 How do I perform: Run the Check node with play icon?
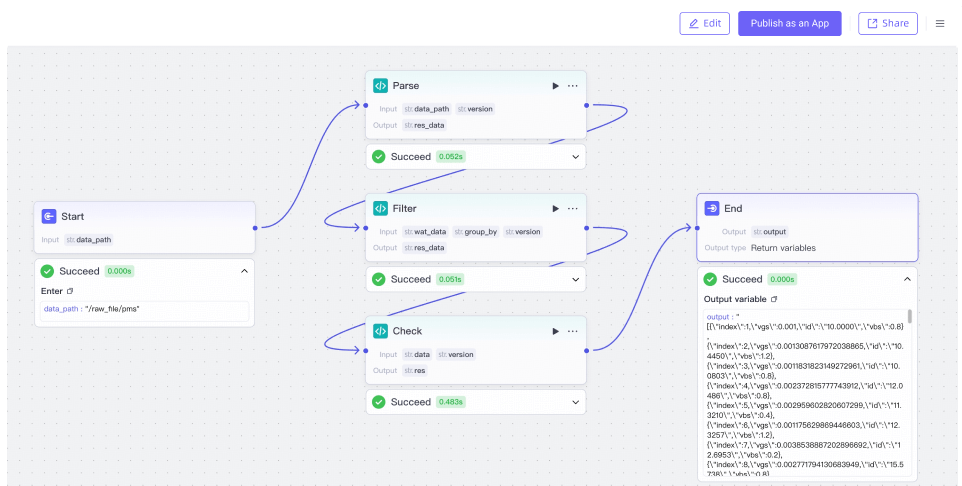pos(555,331)
